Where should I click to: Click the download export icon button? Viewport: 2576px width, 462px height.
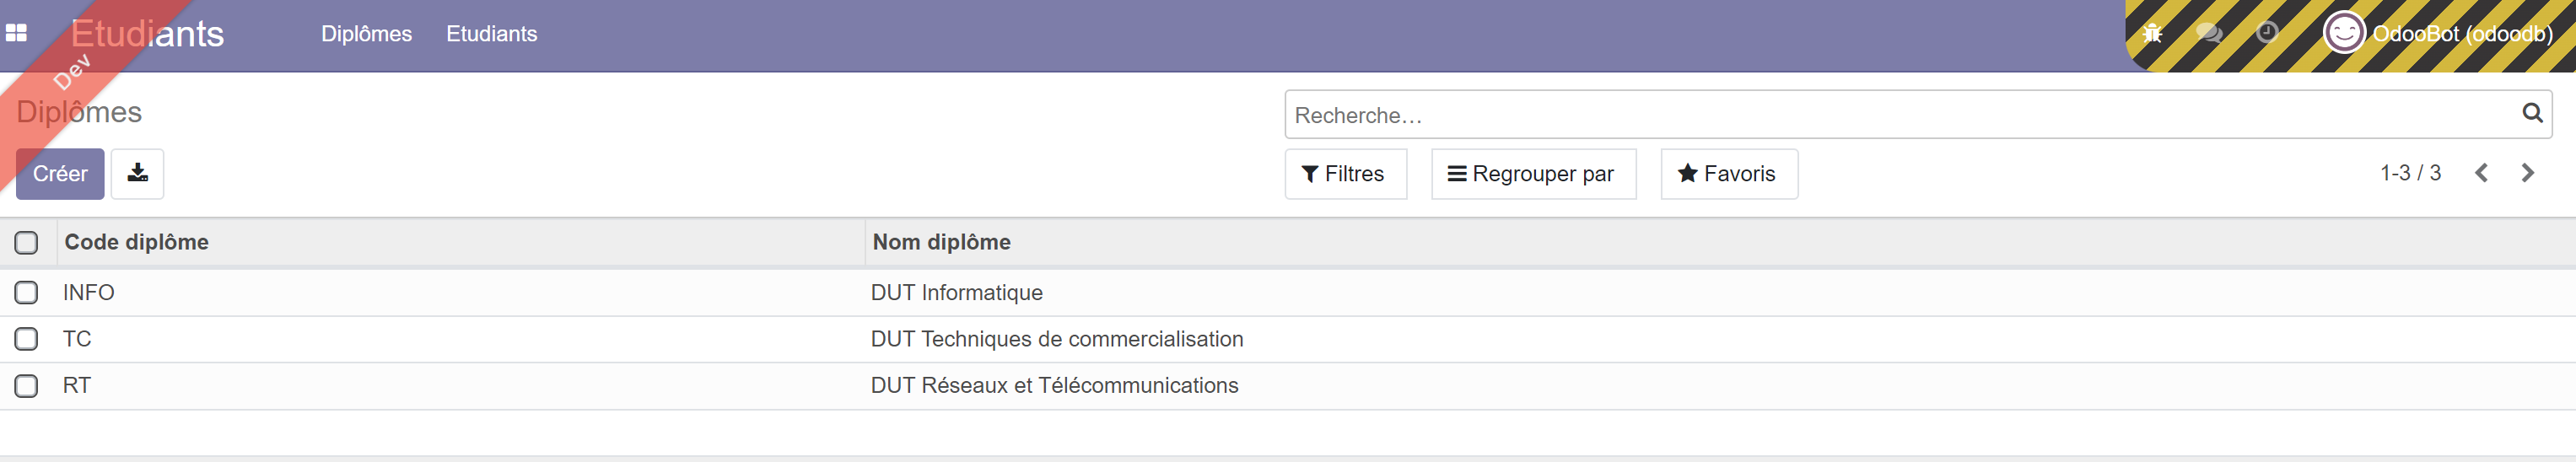tap(137, 173)
